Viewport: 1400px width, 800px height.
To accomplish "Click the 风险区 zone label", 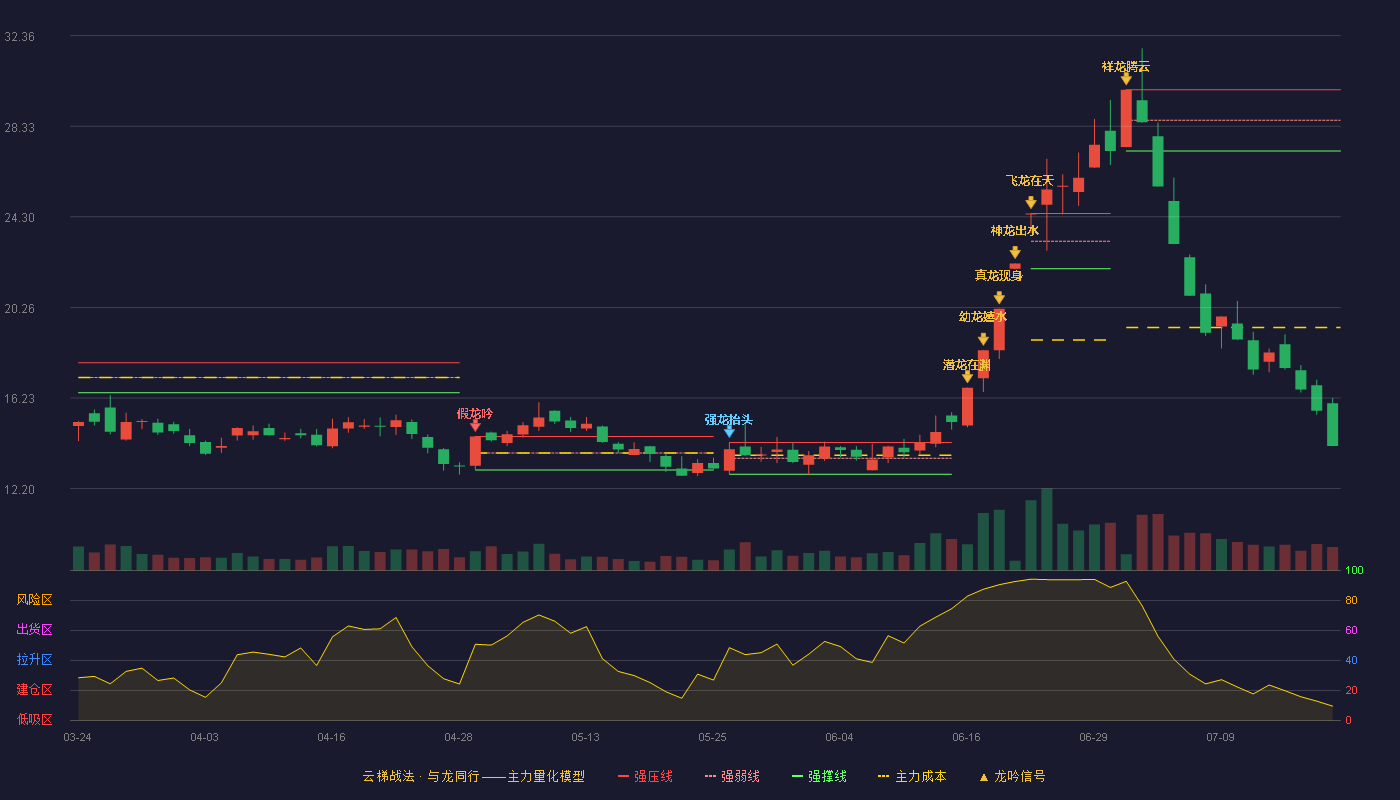I will click(35, 600).
